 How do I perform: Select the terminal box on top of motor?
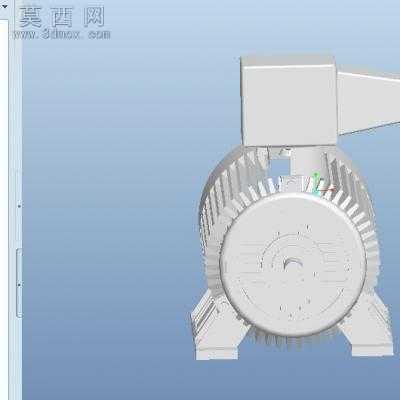click(x=289, y=101)
